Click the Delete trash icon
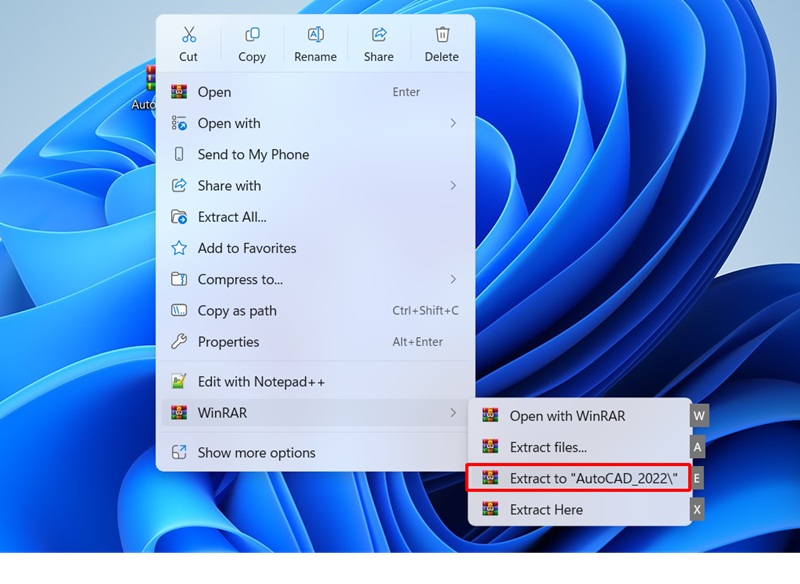The height and width of the screenshot is (584, 800). 441,36
